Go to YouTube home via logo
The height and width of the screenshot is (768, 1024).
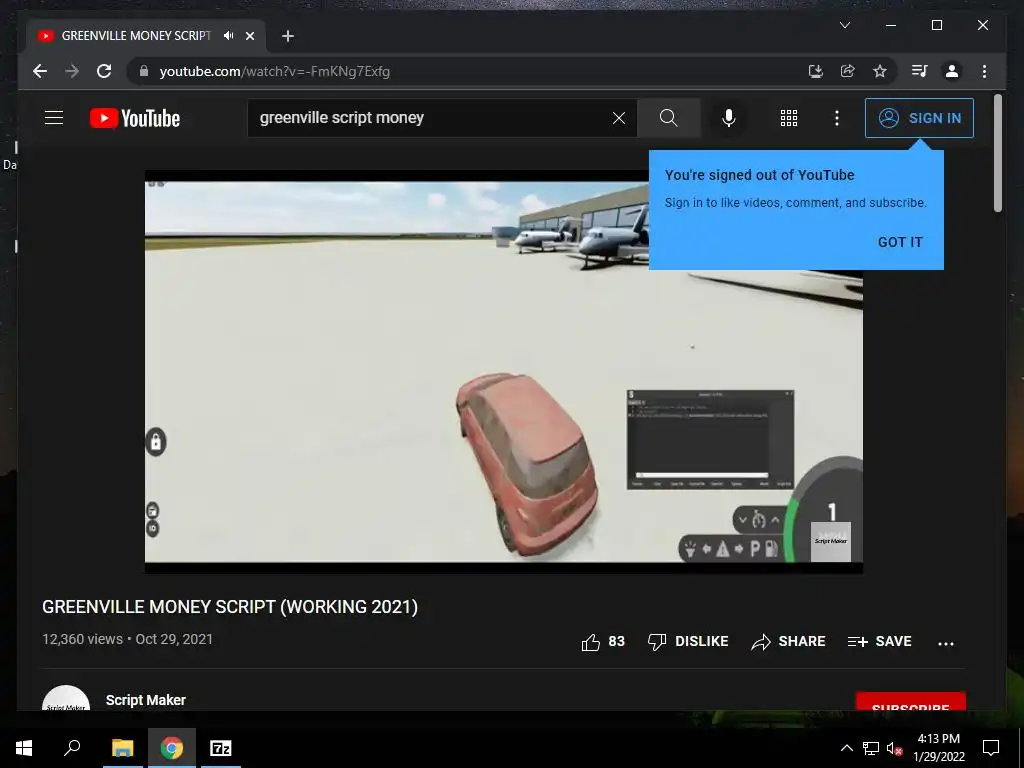[135, 118]
